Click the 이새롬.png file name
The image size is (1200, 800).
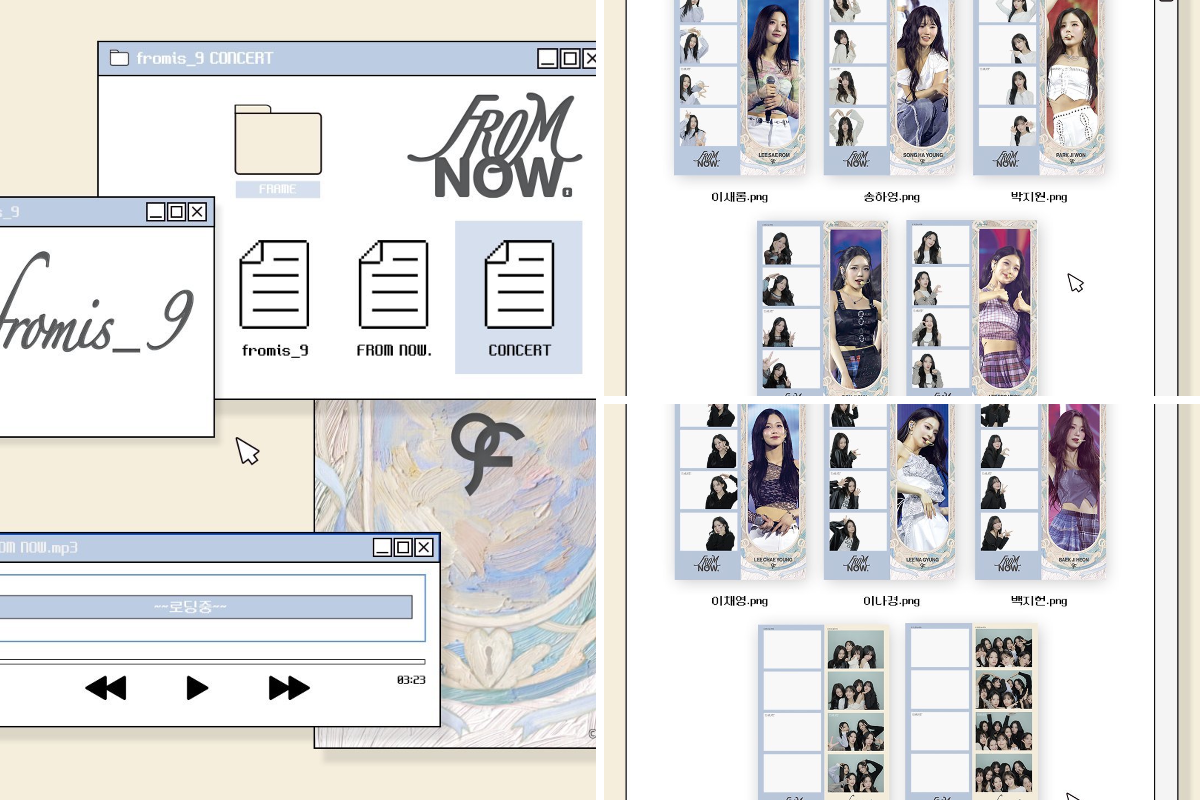[739, 197]
